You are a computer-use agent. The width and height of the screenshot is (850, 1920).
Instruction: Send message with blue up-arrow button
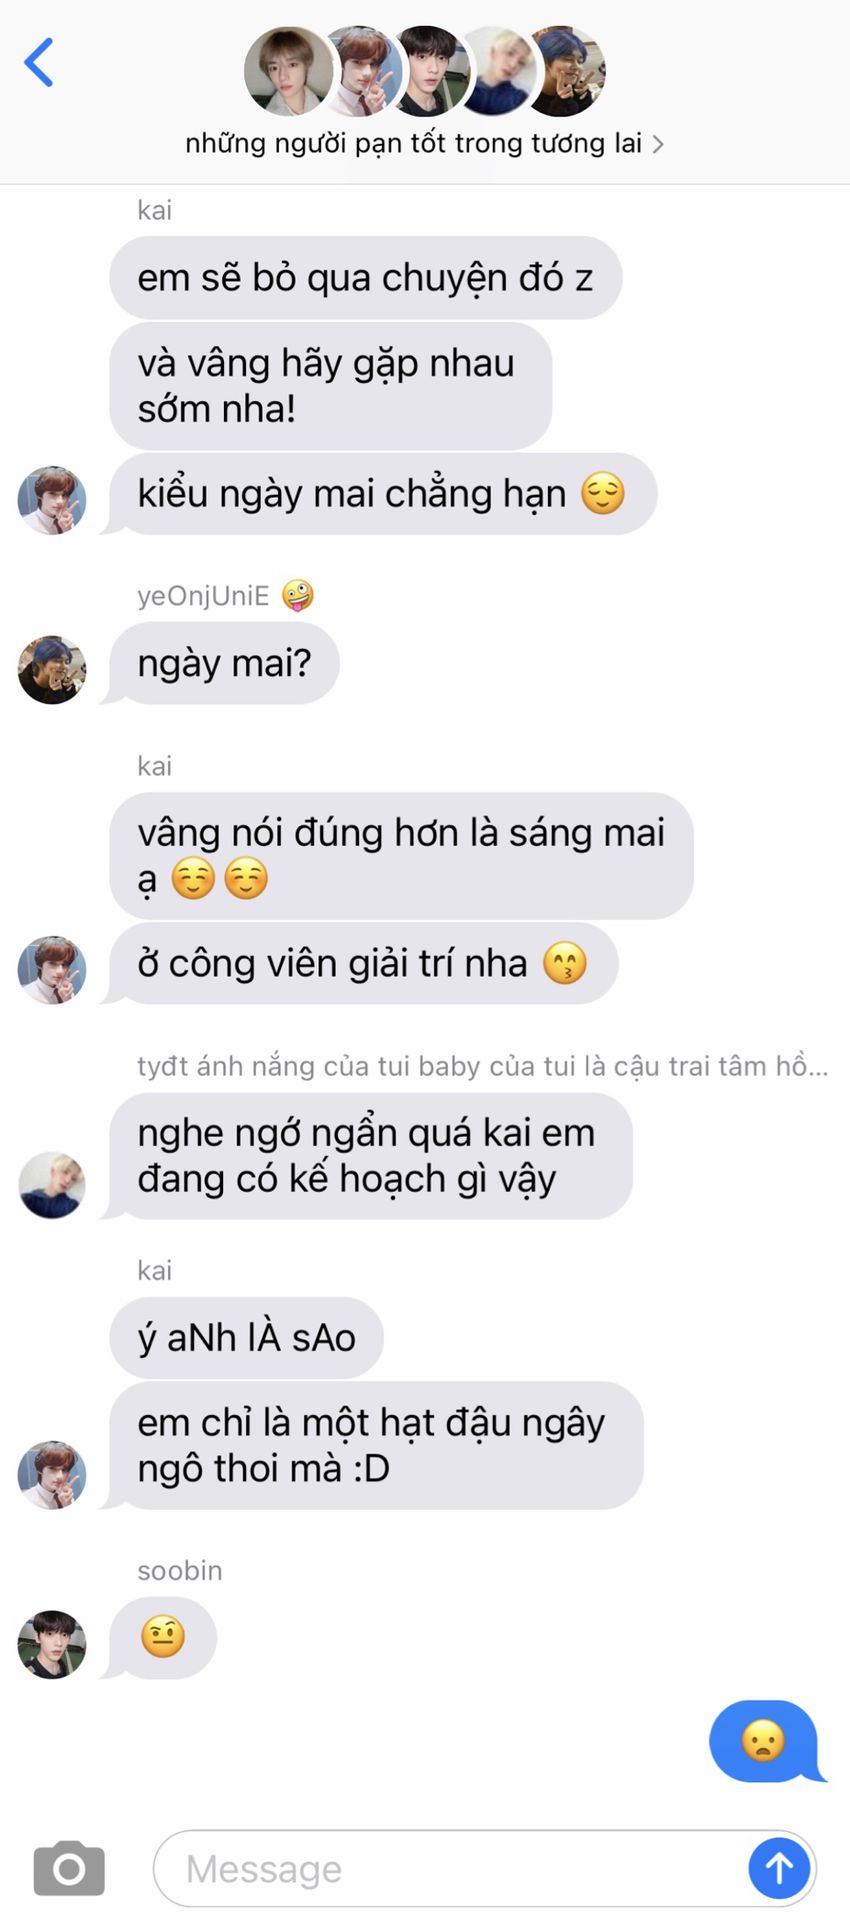[779, 1867]
